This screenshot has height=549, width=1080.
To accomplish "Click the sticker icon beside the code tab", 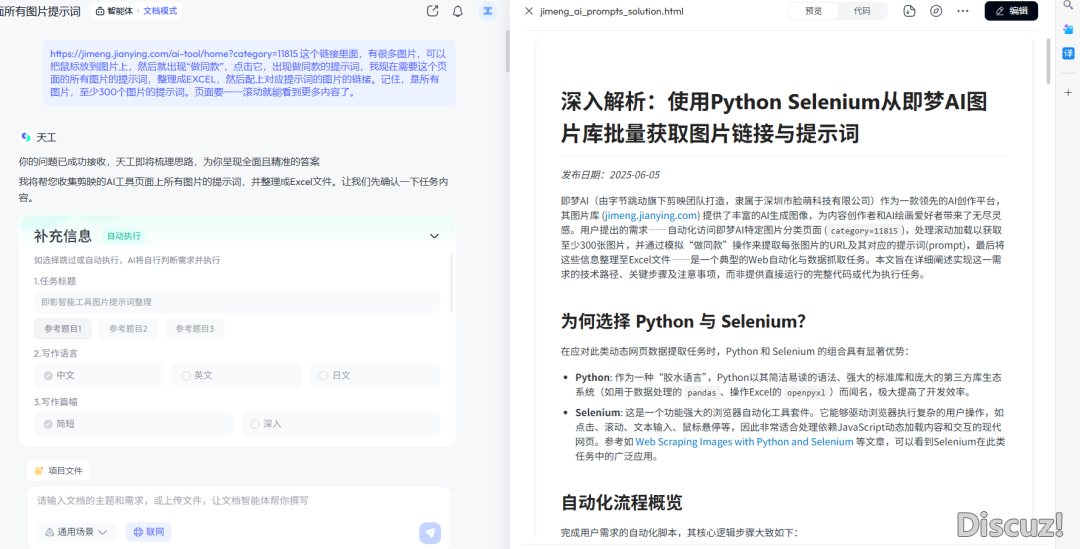I will (x=909, y=11).
